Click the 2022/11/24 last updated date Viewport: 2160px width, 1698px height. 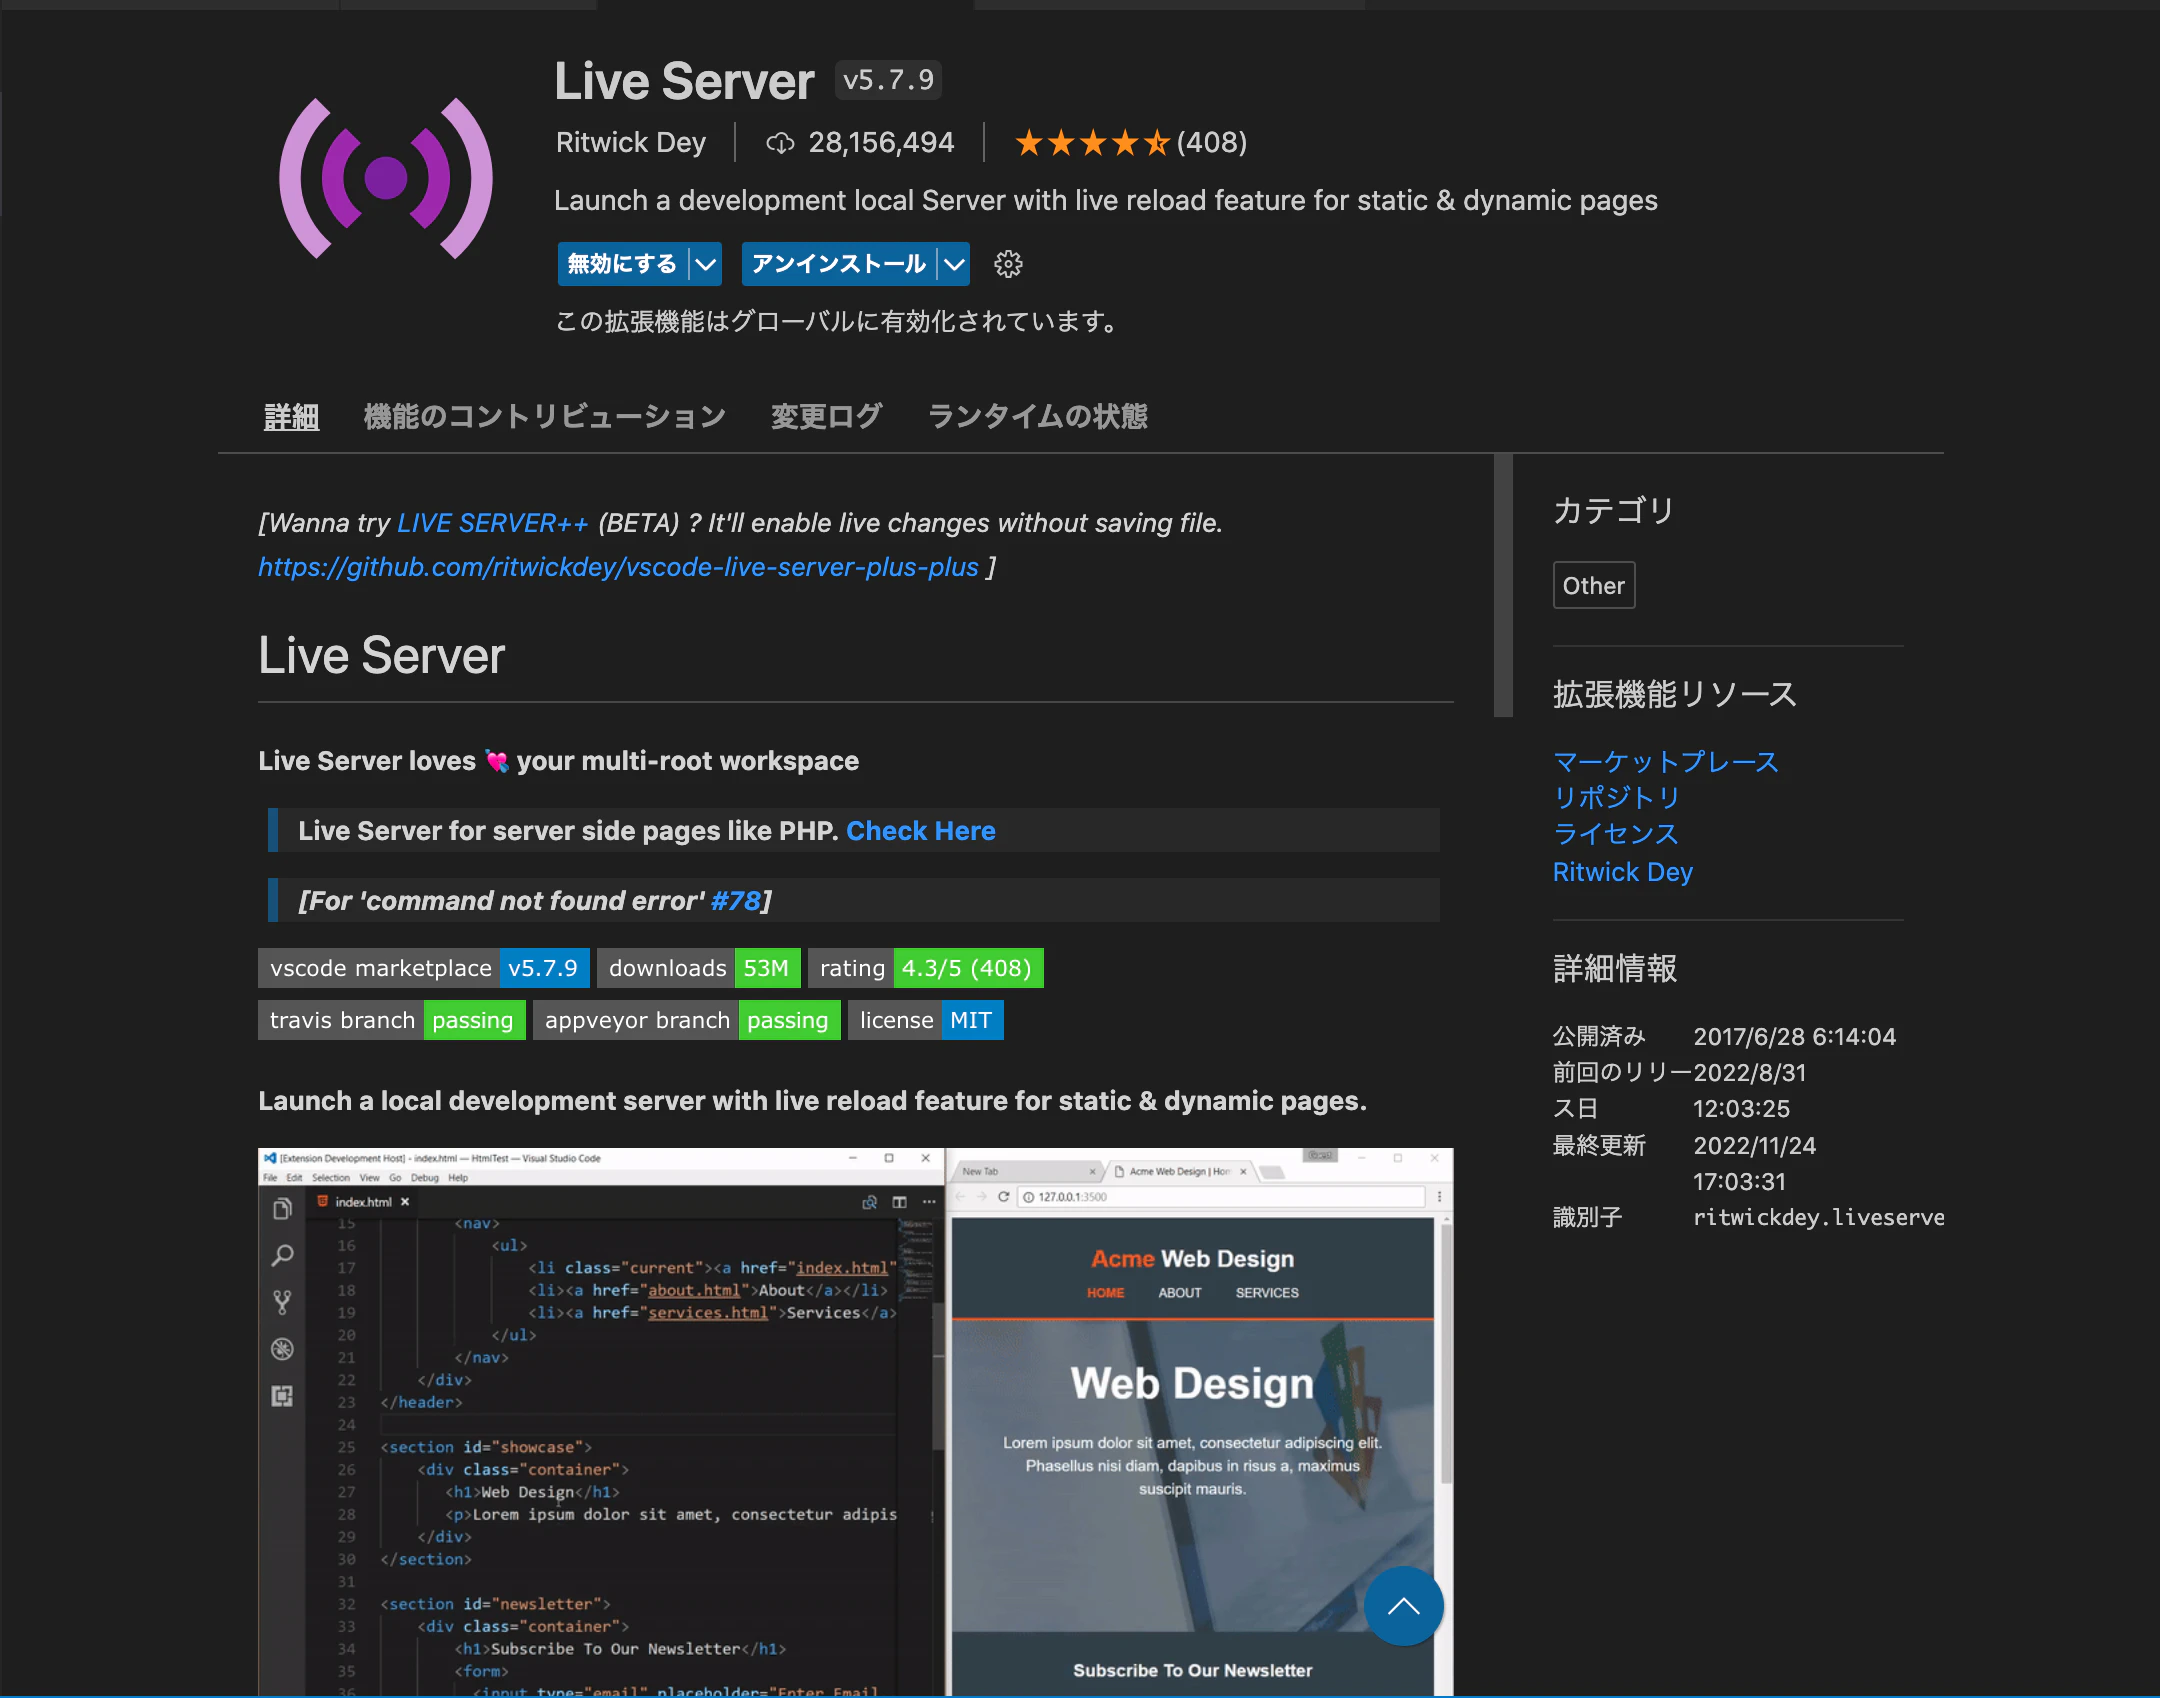coord(1755,1163)
